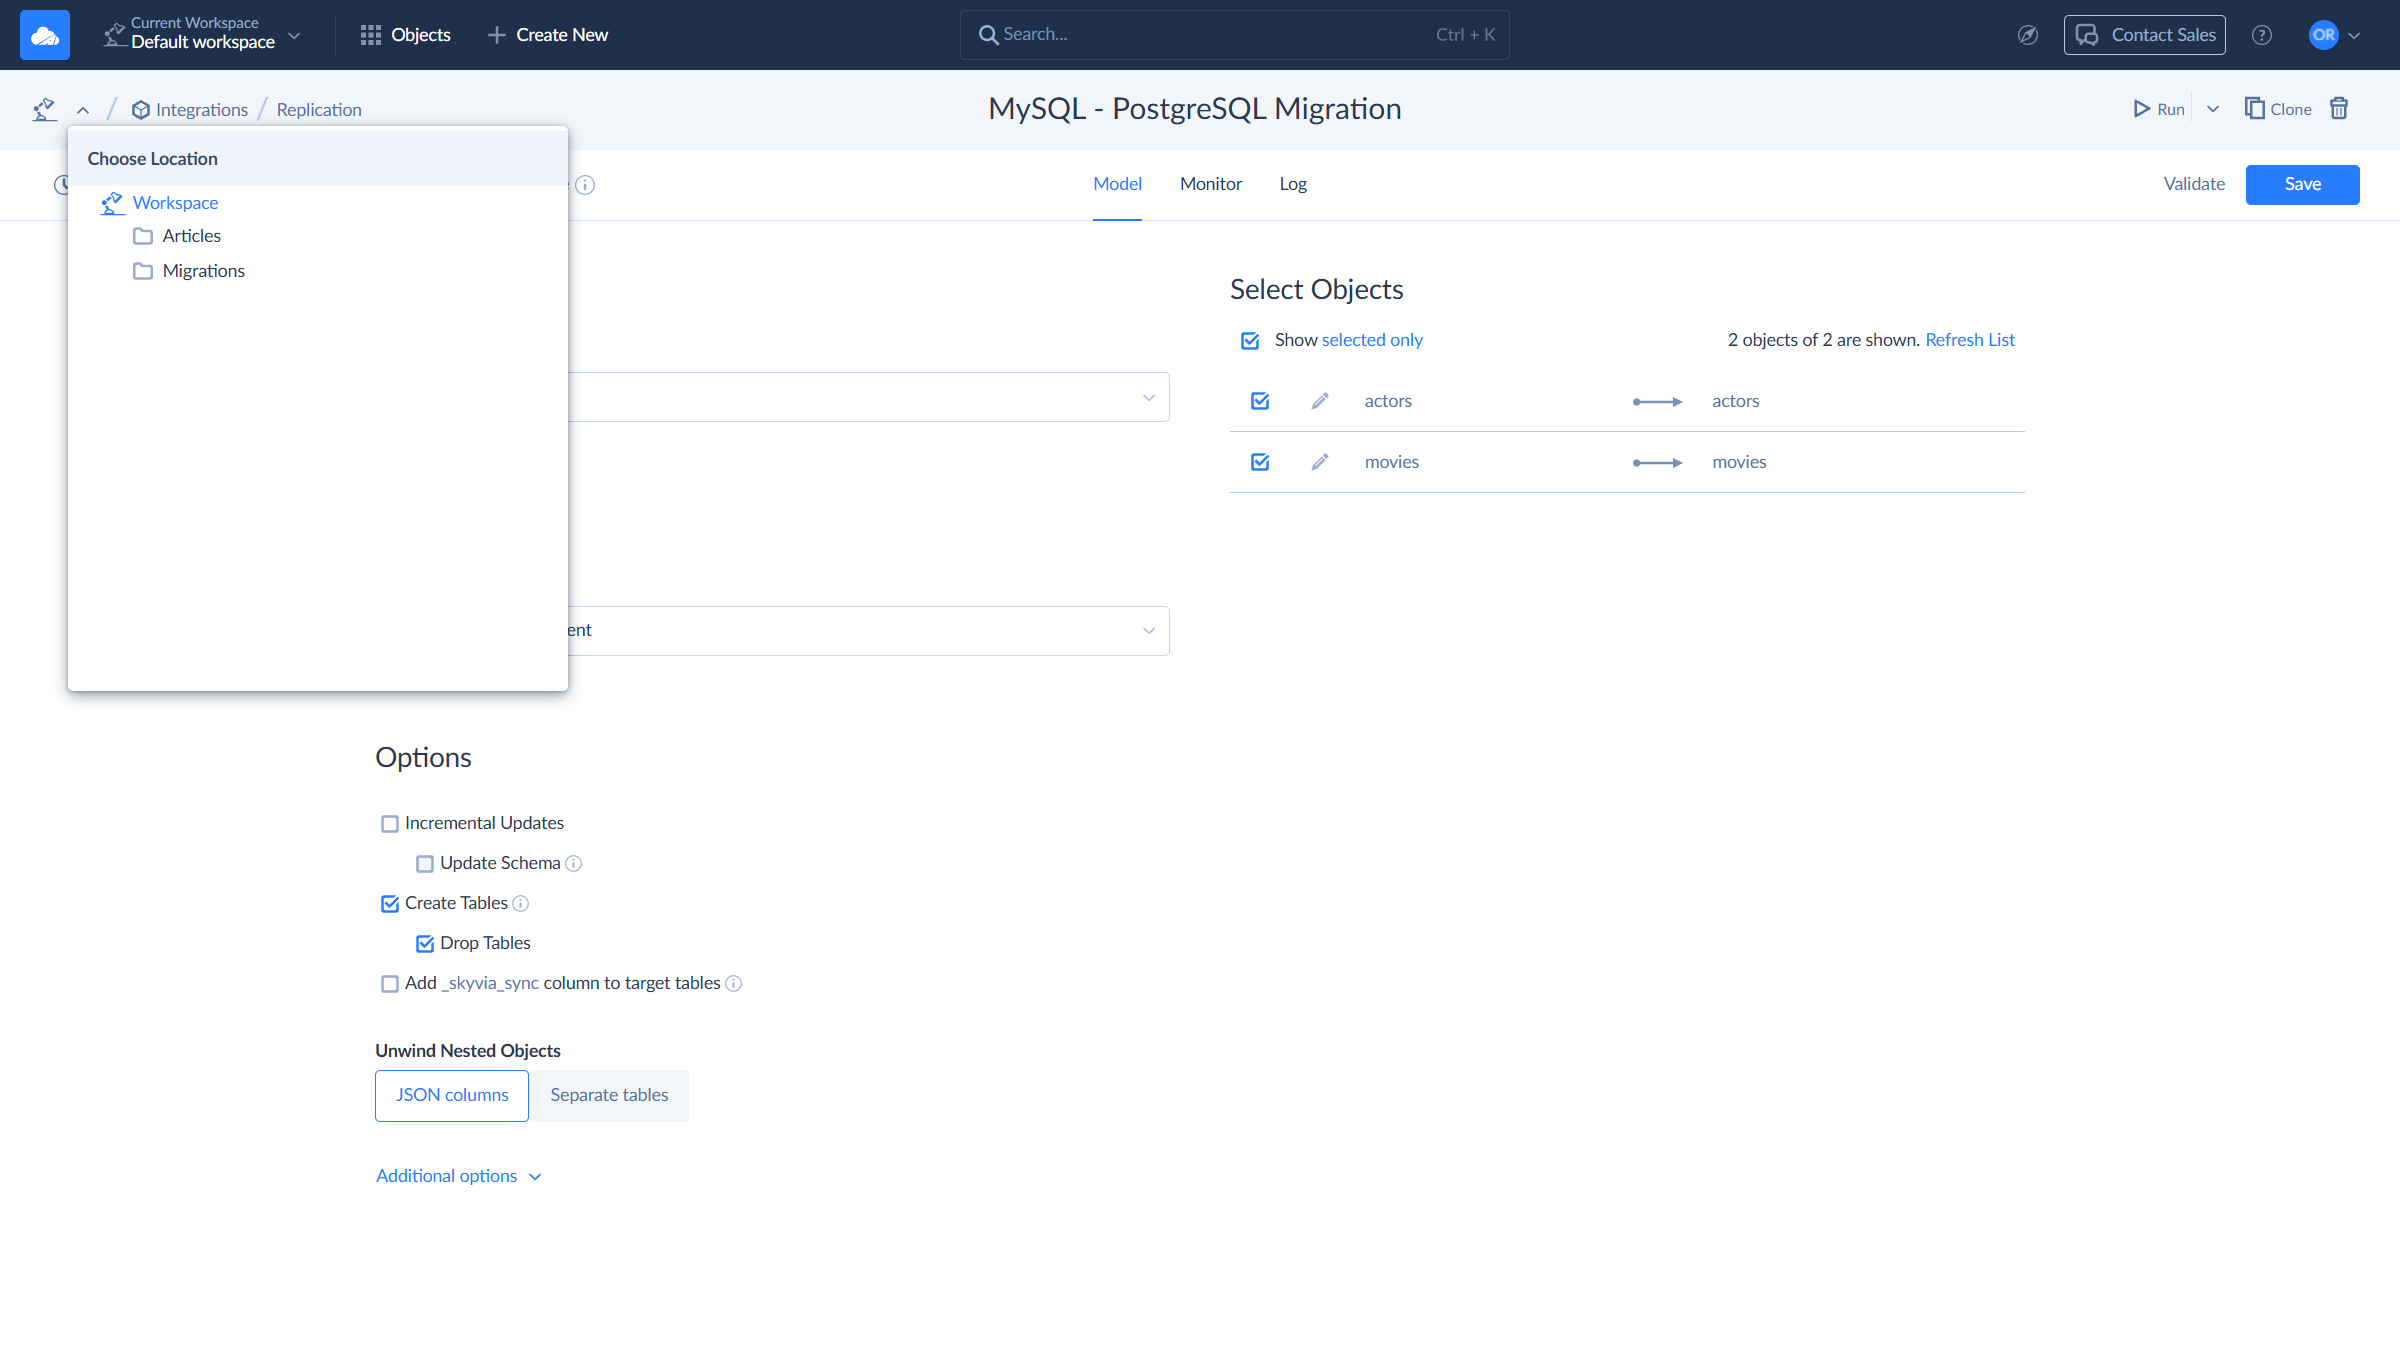Switch to the Monitor tab

click(x=1211, y=184)
